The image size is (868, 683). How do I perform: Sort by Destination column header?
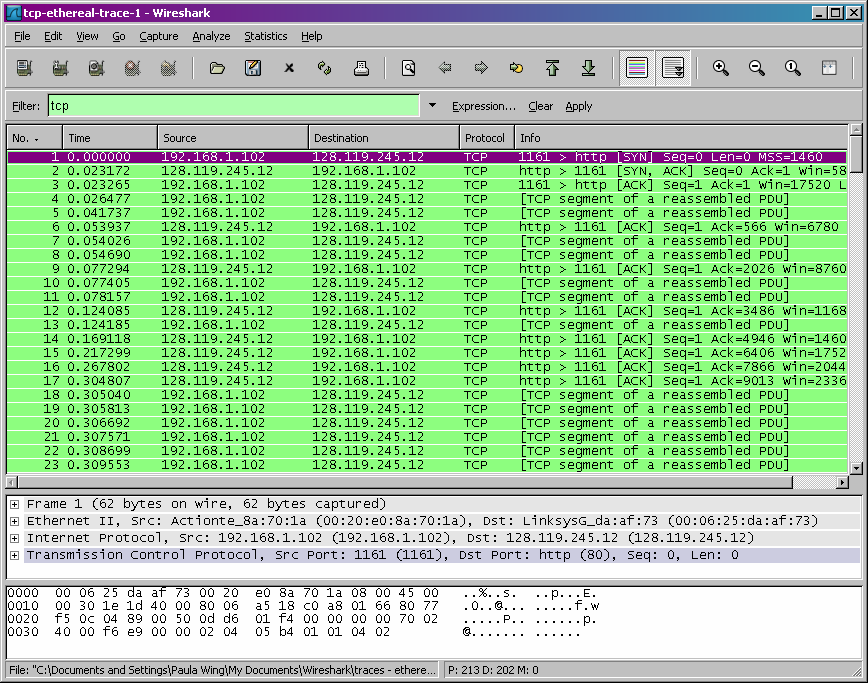coord(384,138)
